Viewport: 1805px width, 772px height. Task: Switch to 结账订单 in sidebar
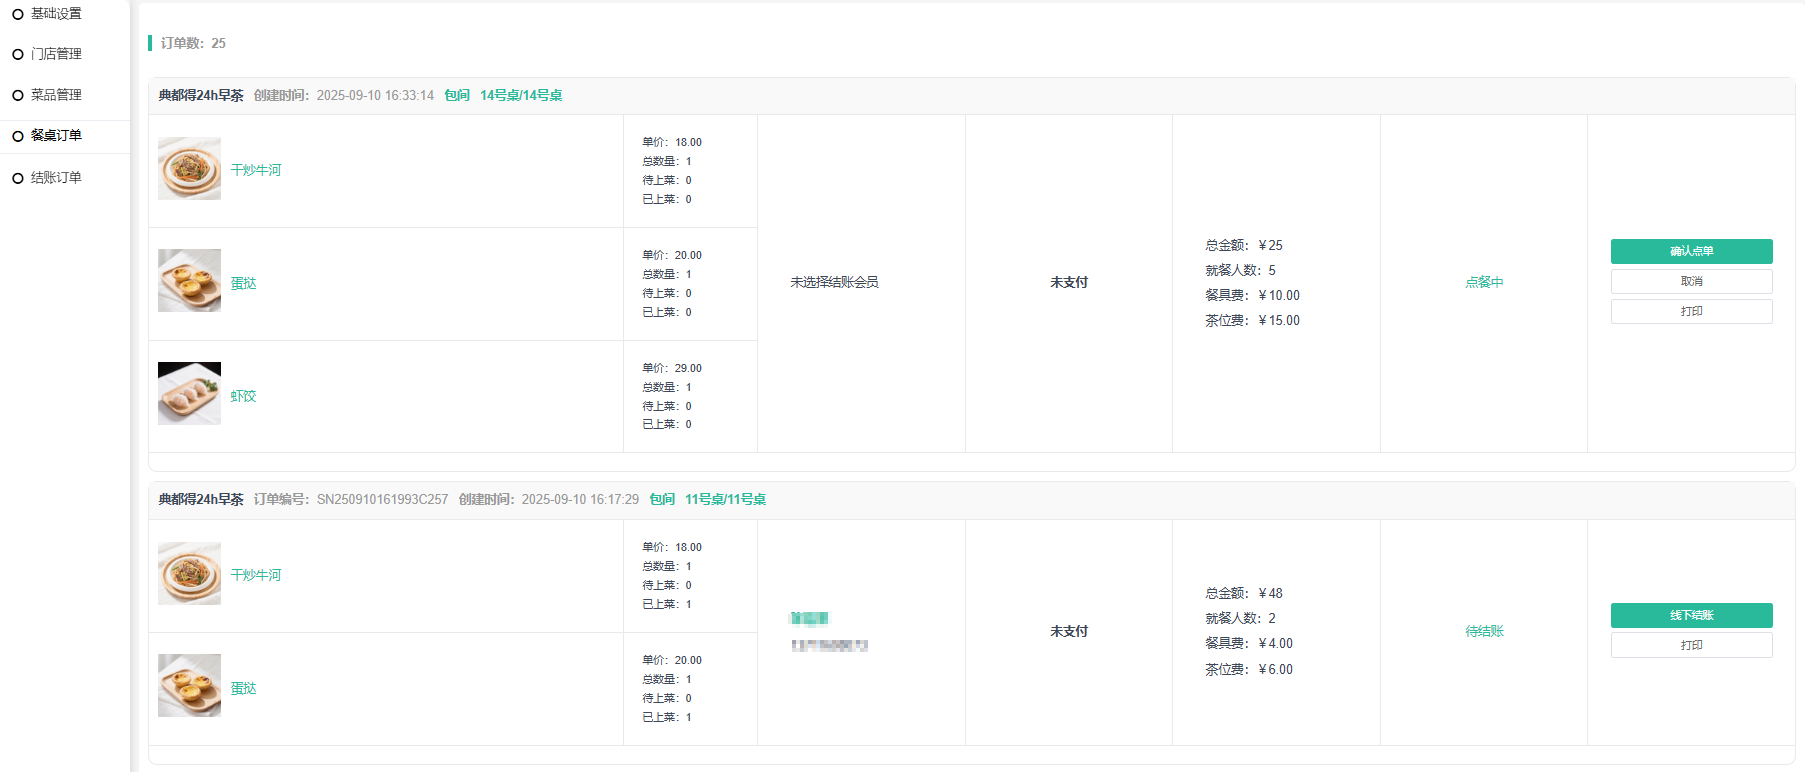pos(56,178)
